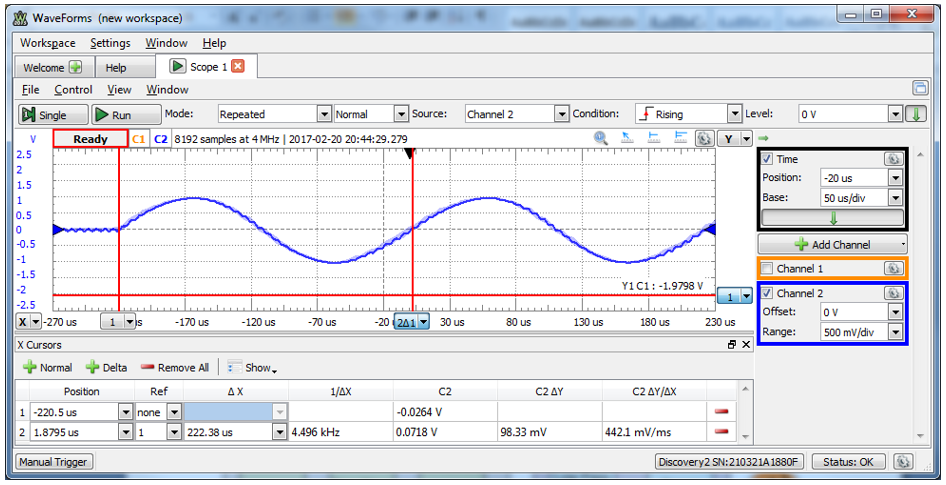Click the green down arrow beside Level
Viewport: 946px width, 485px height.
(916, 113)
